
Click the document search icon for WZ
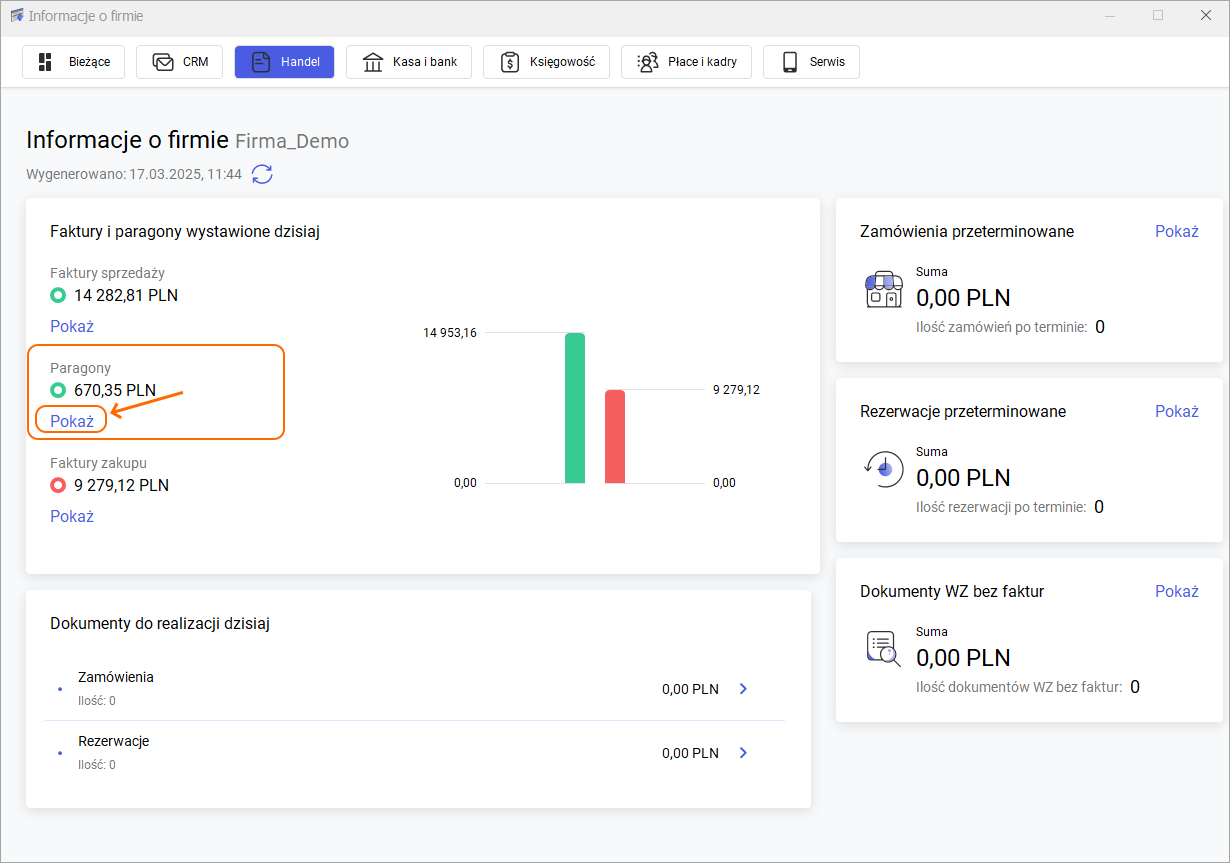pos(884,649)
